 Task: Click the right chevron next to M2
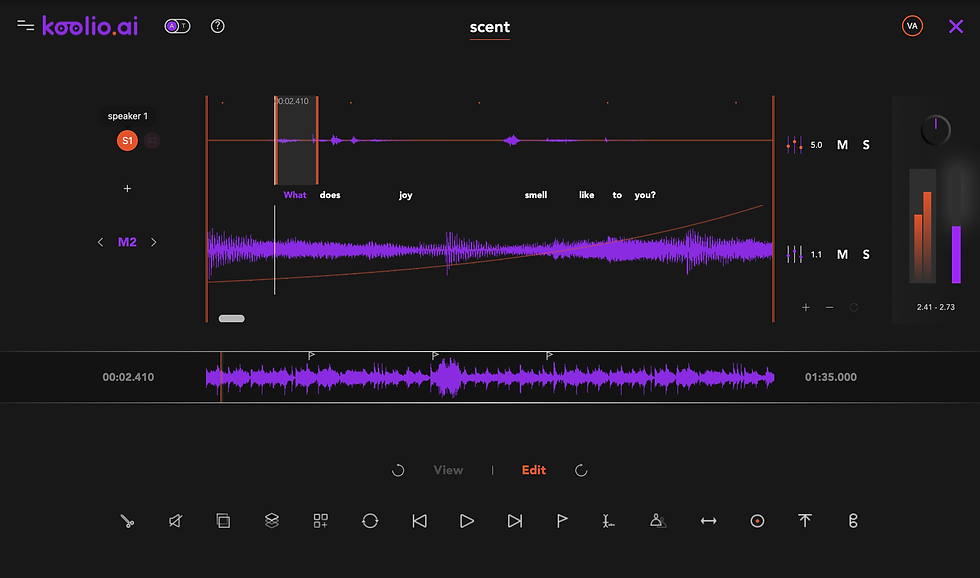[153, 242]
